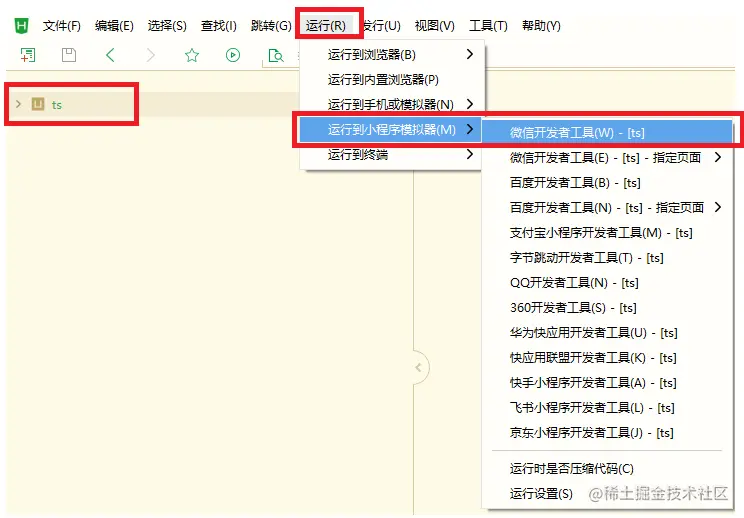The height and width of the screenshot is (518, 744).
Task: Expand 运行到小程序模拟器(M) submenu
Action: (x=392, y=130)
